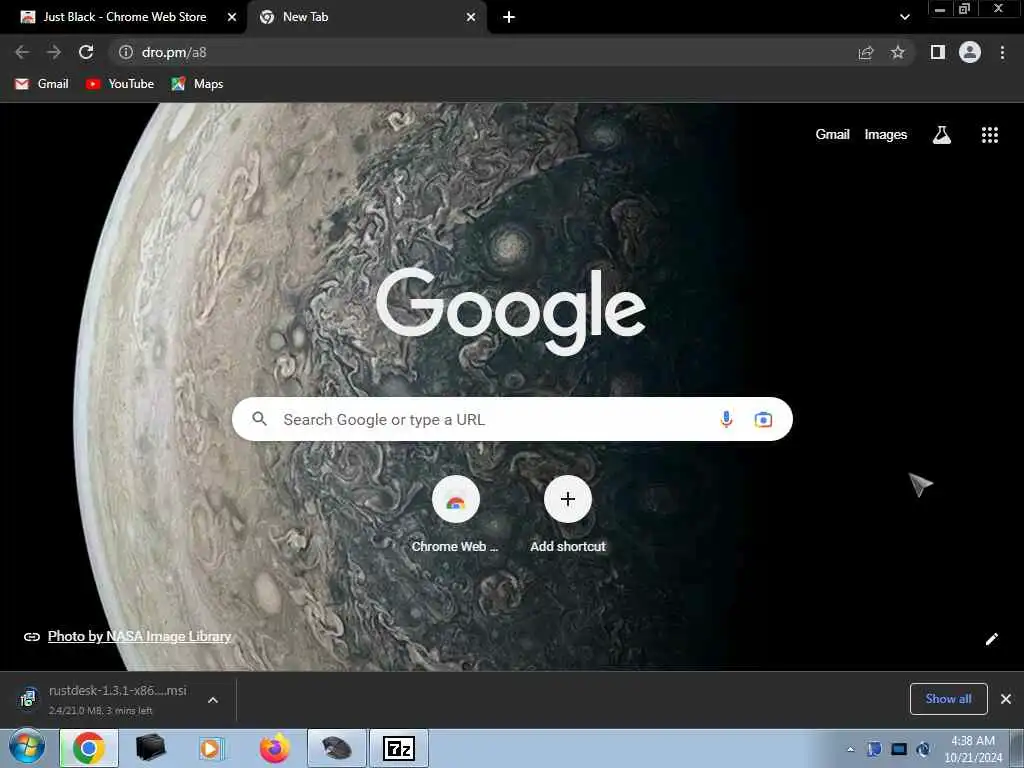
Task: Open the mouse-shaped app in taskbar
Action: pos(337,748)
